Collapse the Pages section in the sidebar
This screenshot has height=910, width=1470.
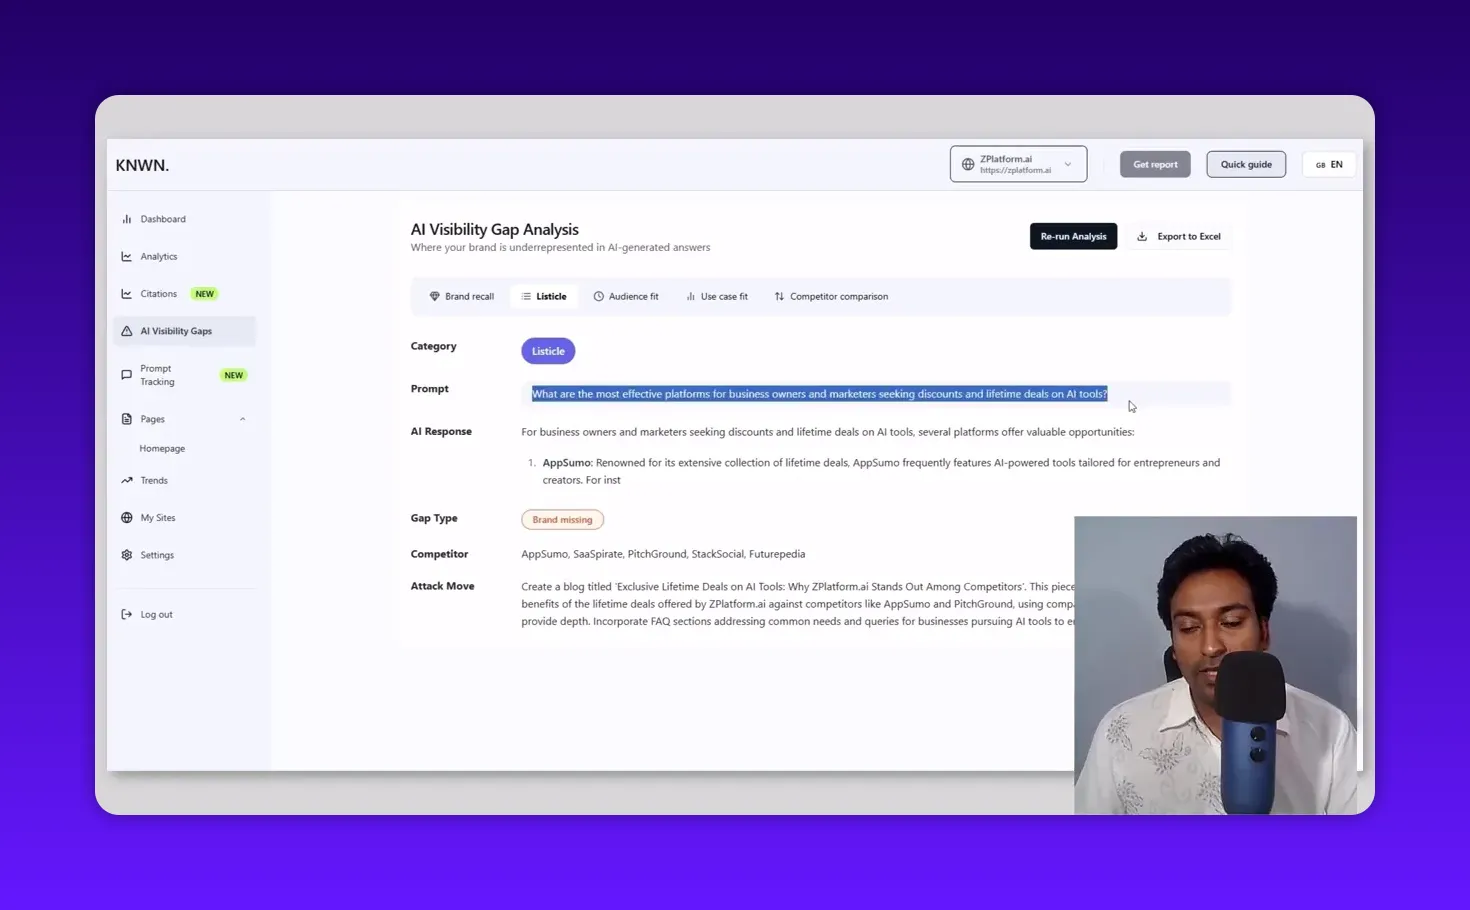pos(242,419)
